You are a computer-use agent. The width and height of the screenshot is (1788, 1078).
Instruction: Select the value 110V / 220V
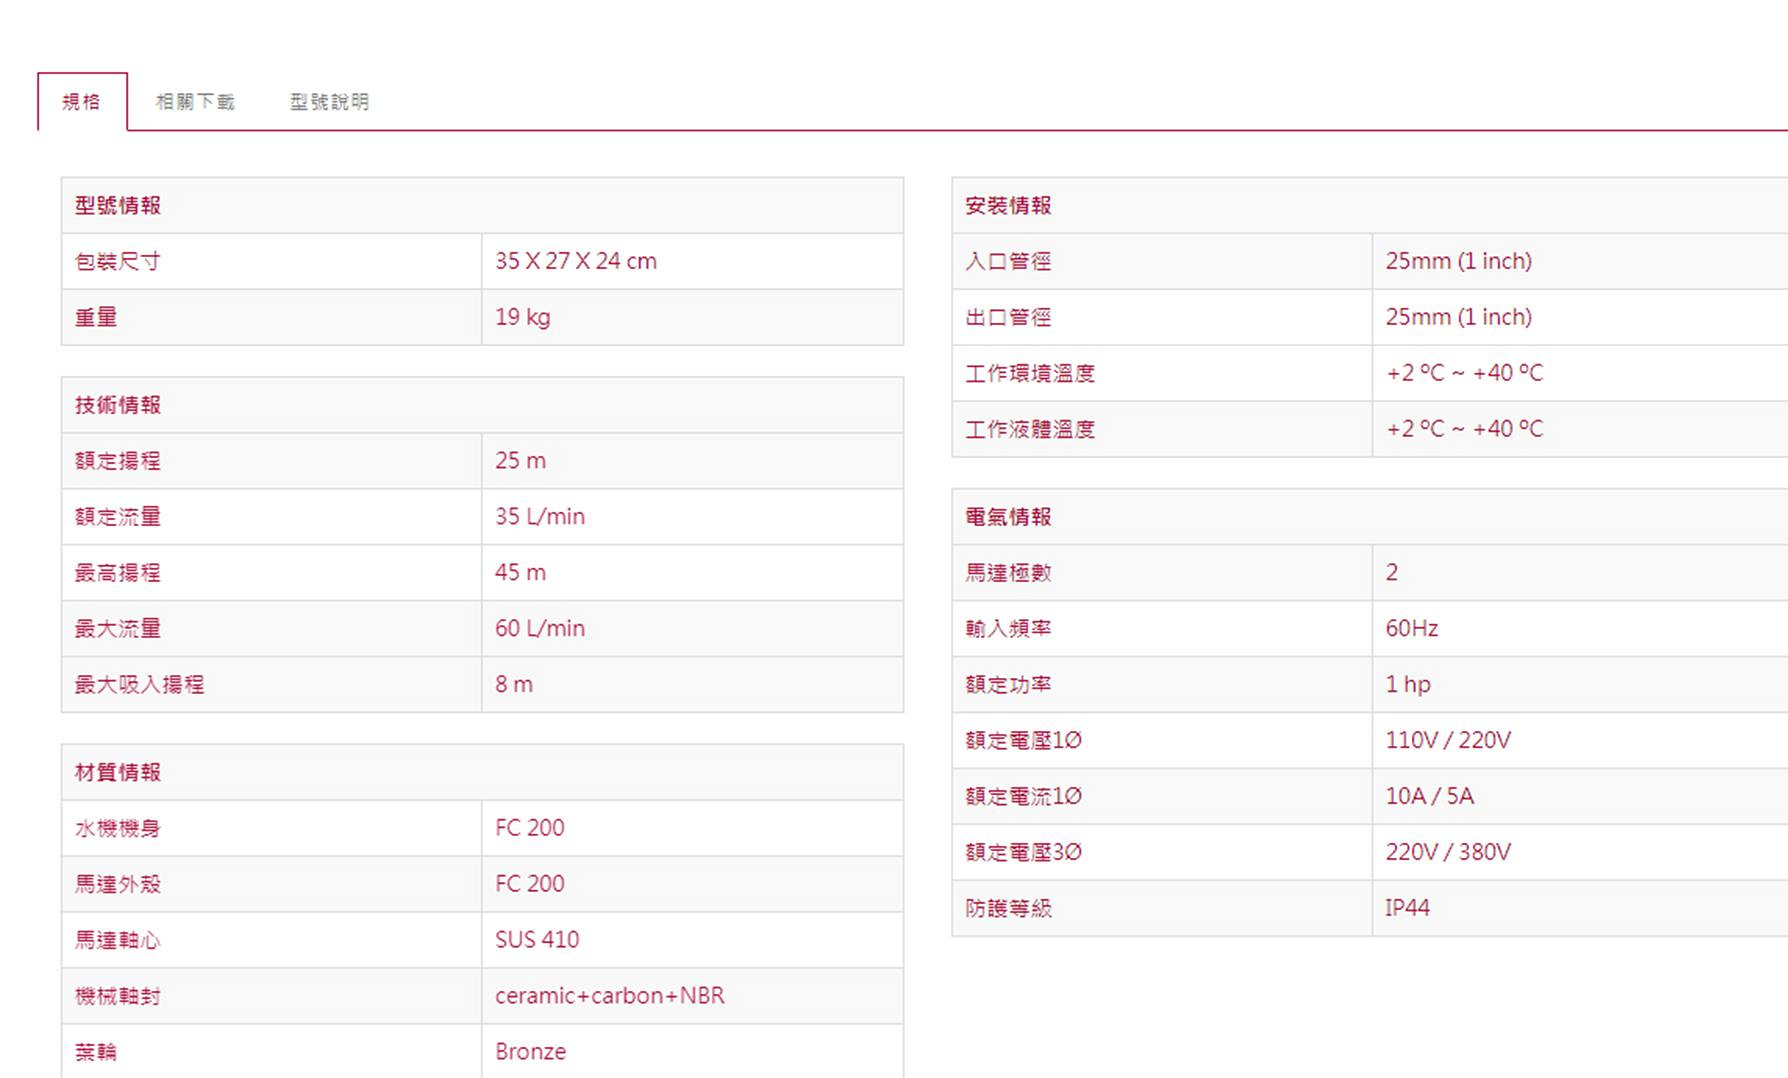click(x=1448, y=741)
